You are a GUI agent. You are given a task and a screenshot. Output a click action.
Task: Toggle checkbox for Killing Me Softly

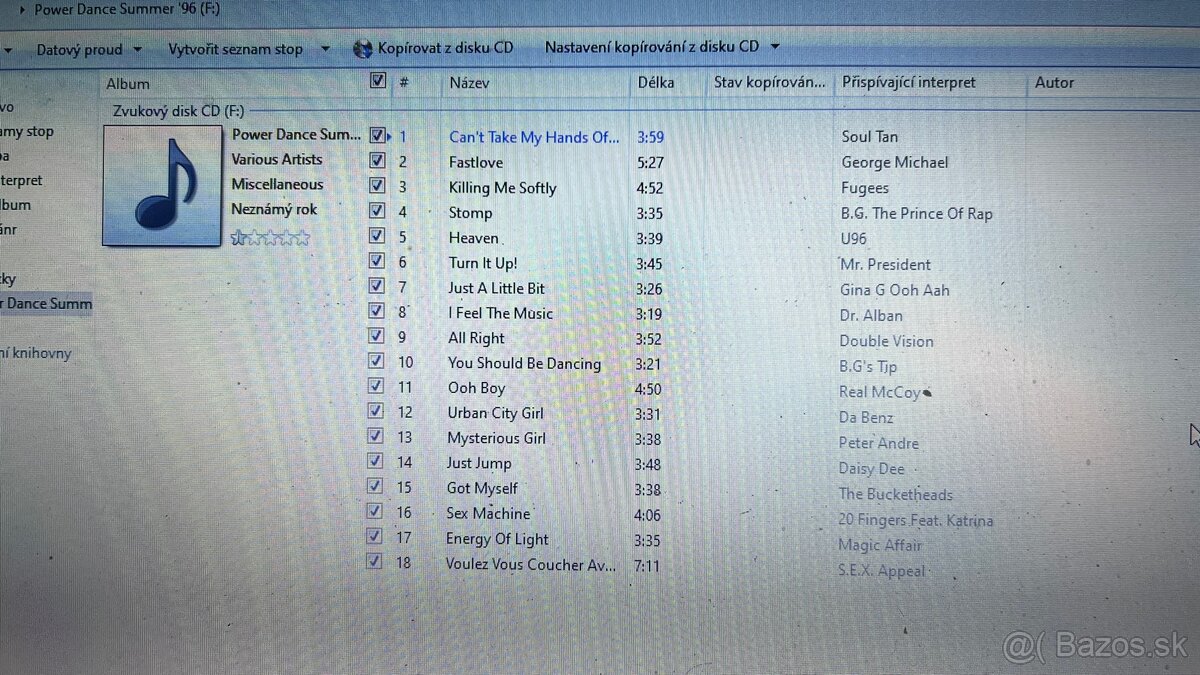[x=377, y=185]
